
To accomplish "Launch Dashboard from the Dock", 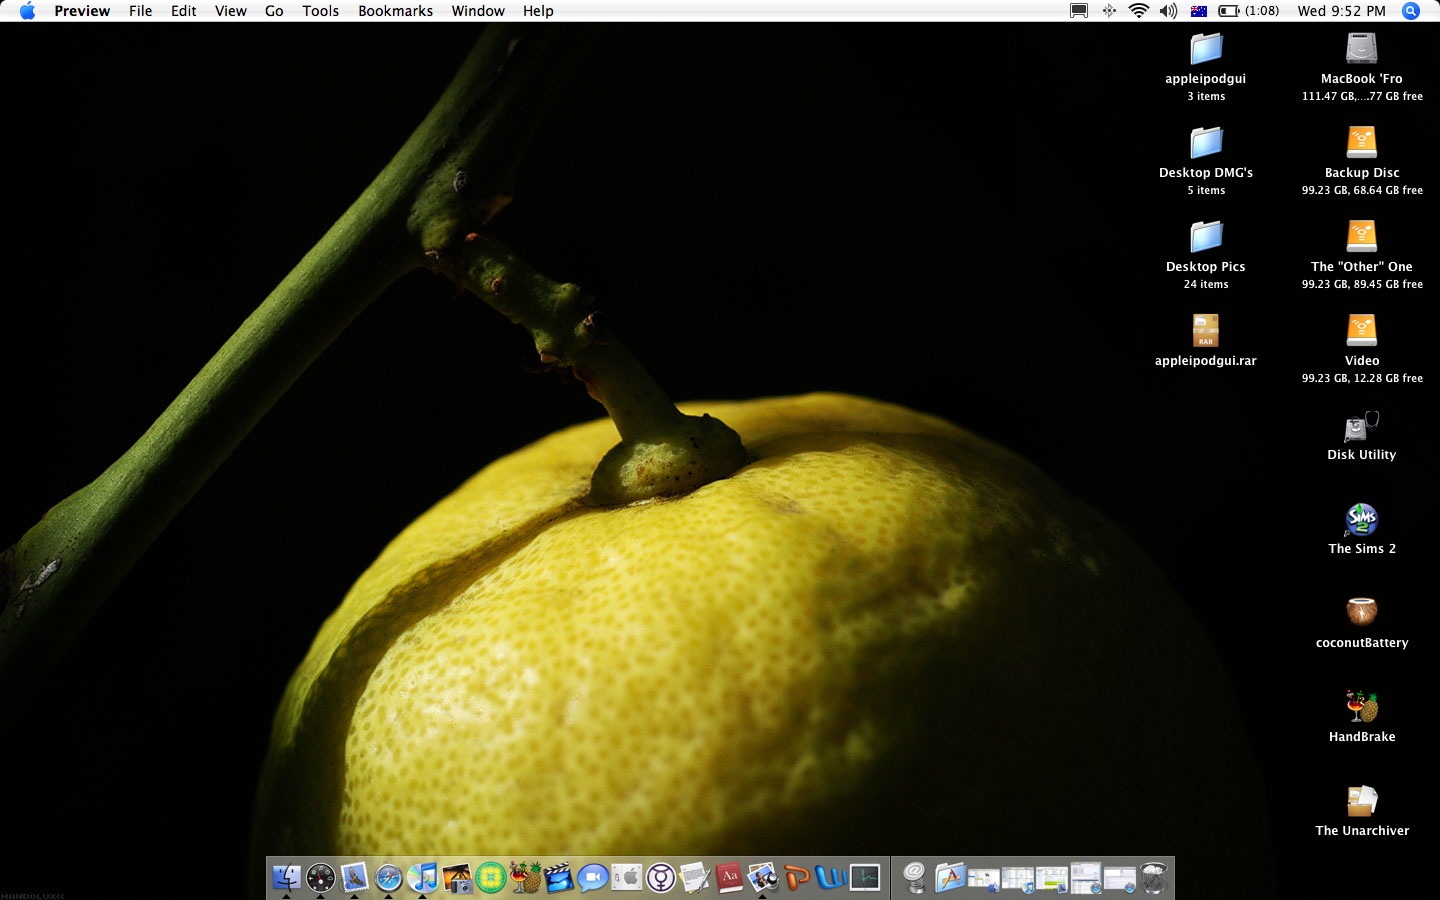I will 321,878.
